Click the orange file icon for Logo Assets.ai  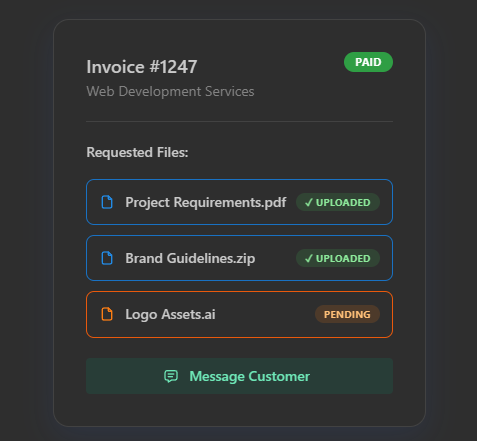[107, 314]
